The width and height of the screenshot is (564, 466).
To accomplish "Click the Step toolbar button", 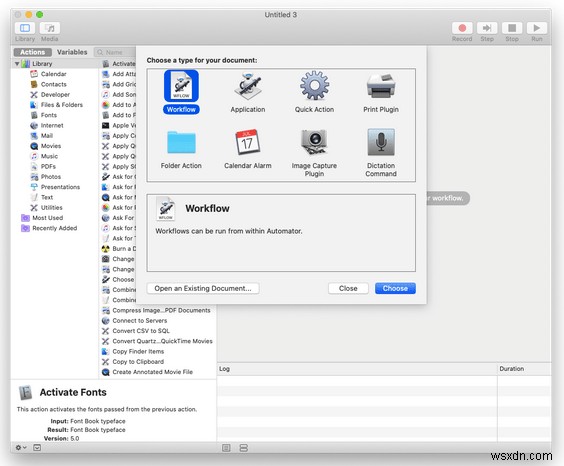I will pyautogui.click(x=487, y=28).
